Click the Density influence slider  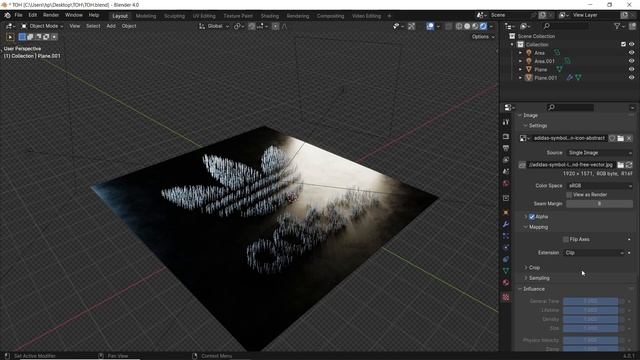590,319
